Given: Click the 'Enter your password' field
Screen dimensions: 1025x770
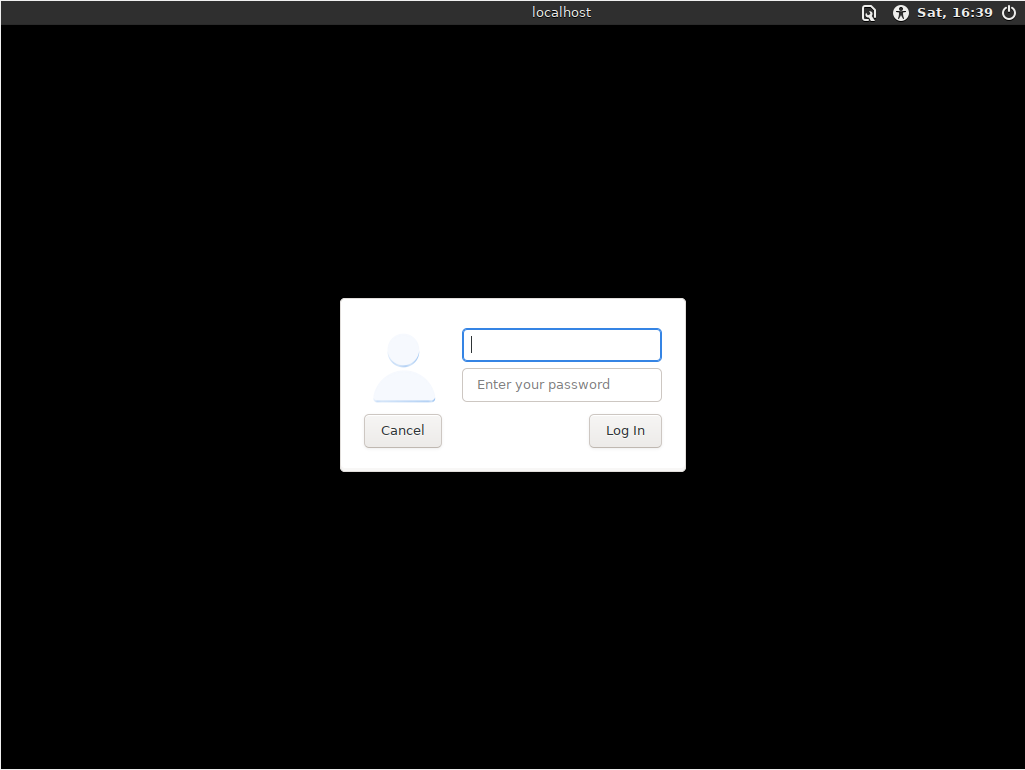Looking at the screenshot, I should point(561,385).
